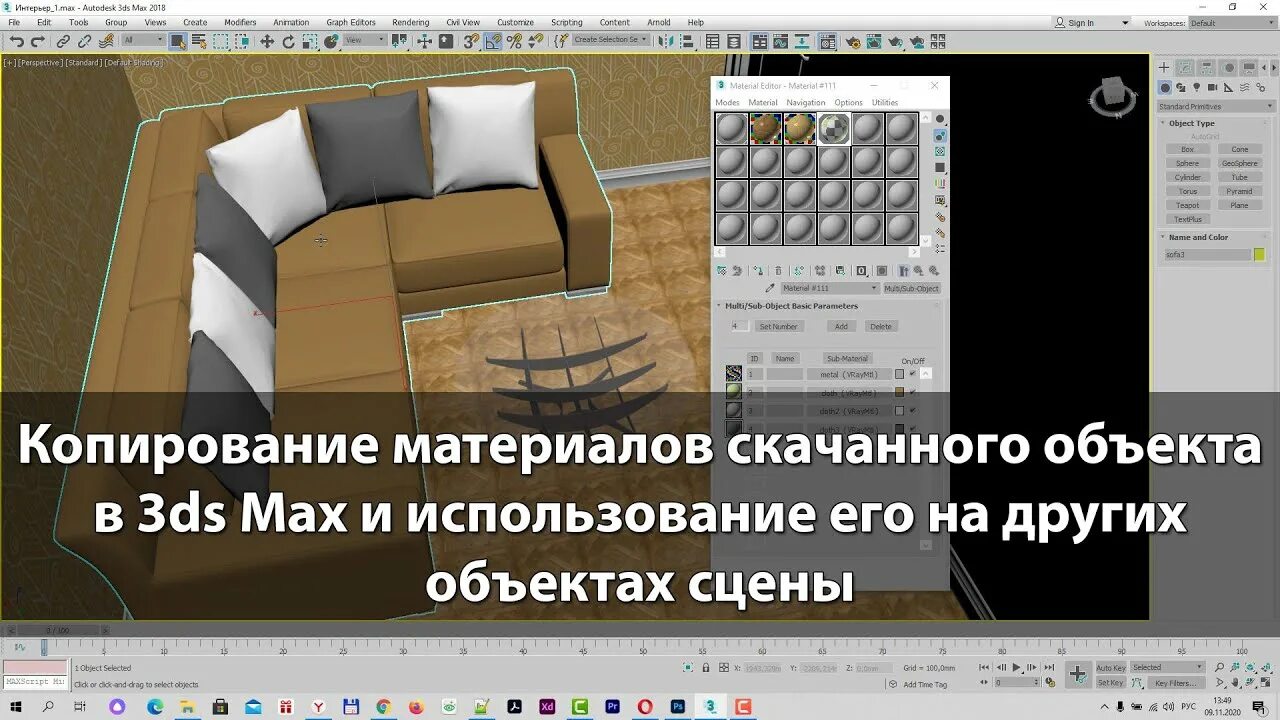This screenshot has width=1280, height=720.
Task: Switch to Cameras category in Create panel
Action: pyautogui.click(x=1212, y=88)
